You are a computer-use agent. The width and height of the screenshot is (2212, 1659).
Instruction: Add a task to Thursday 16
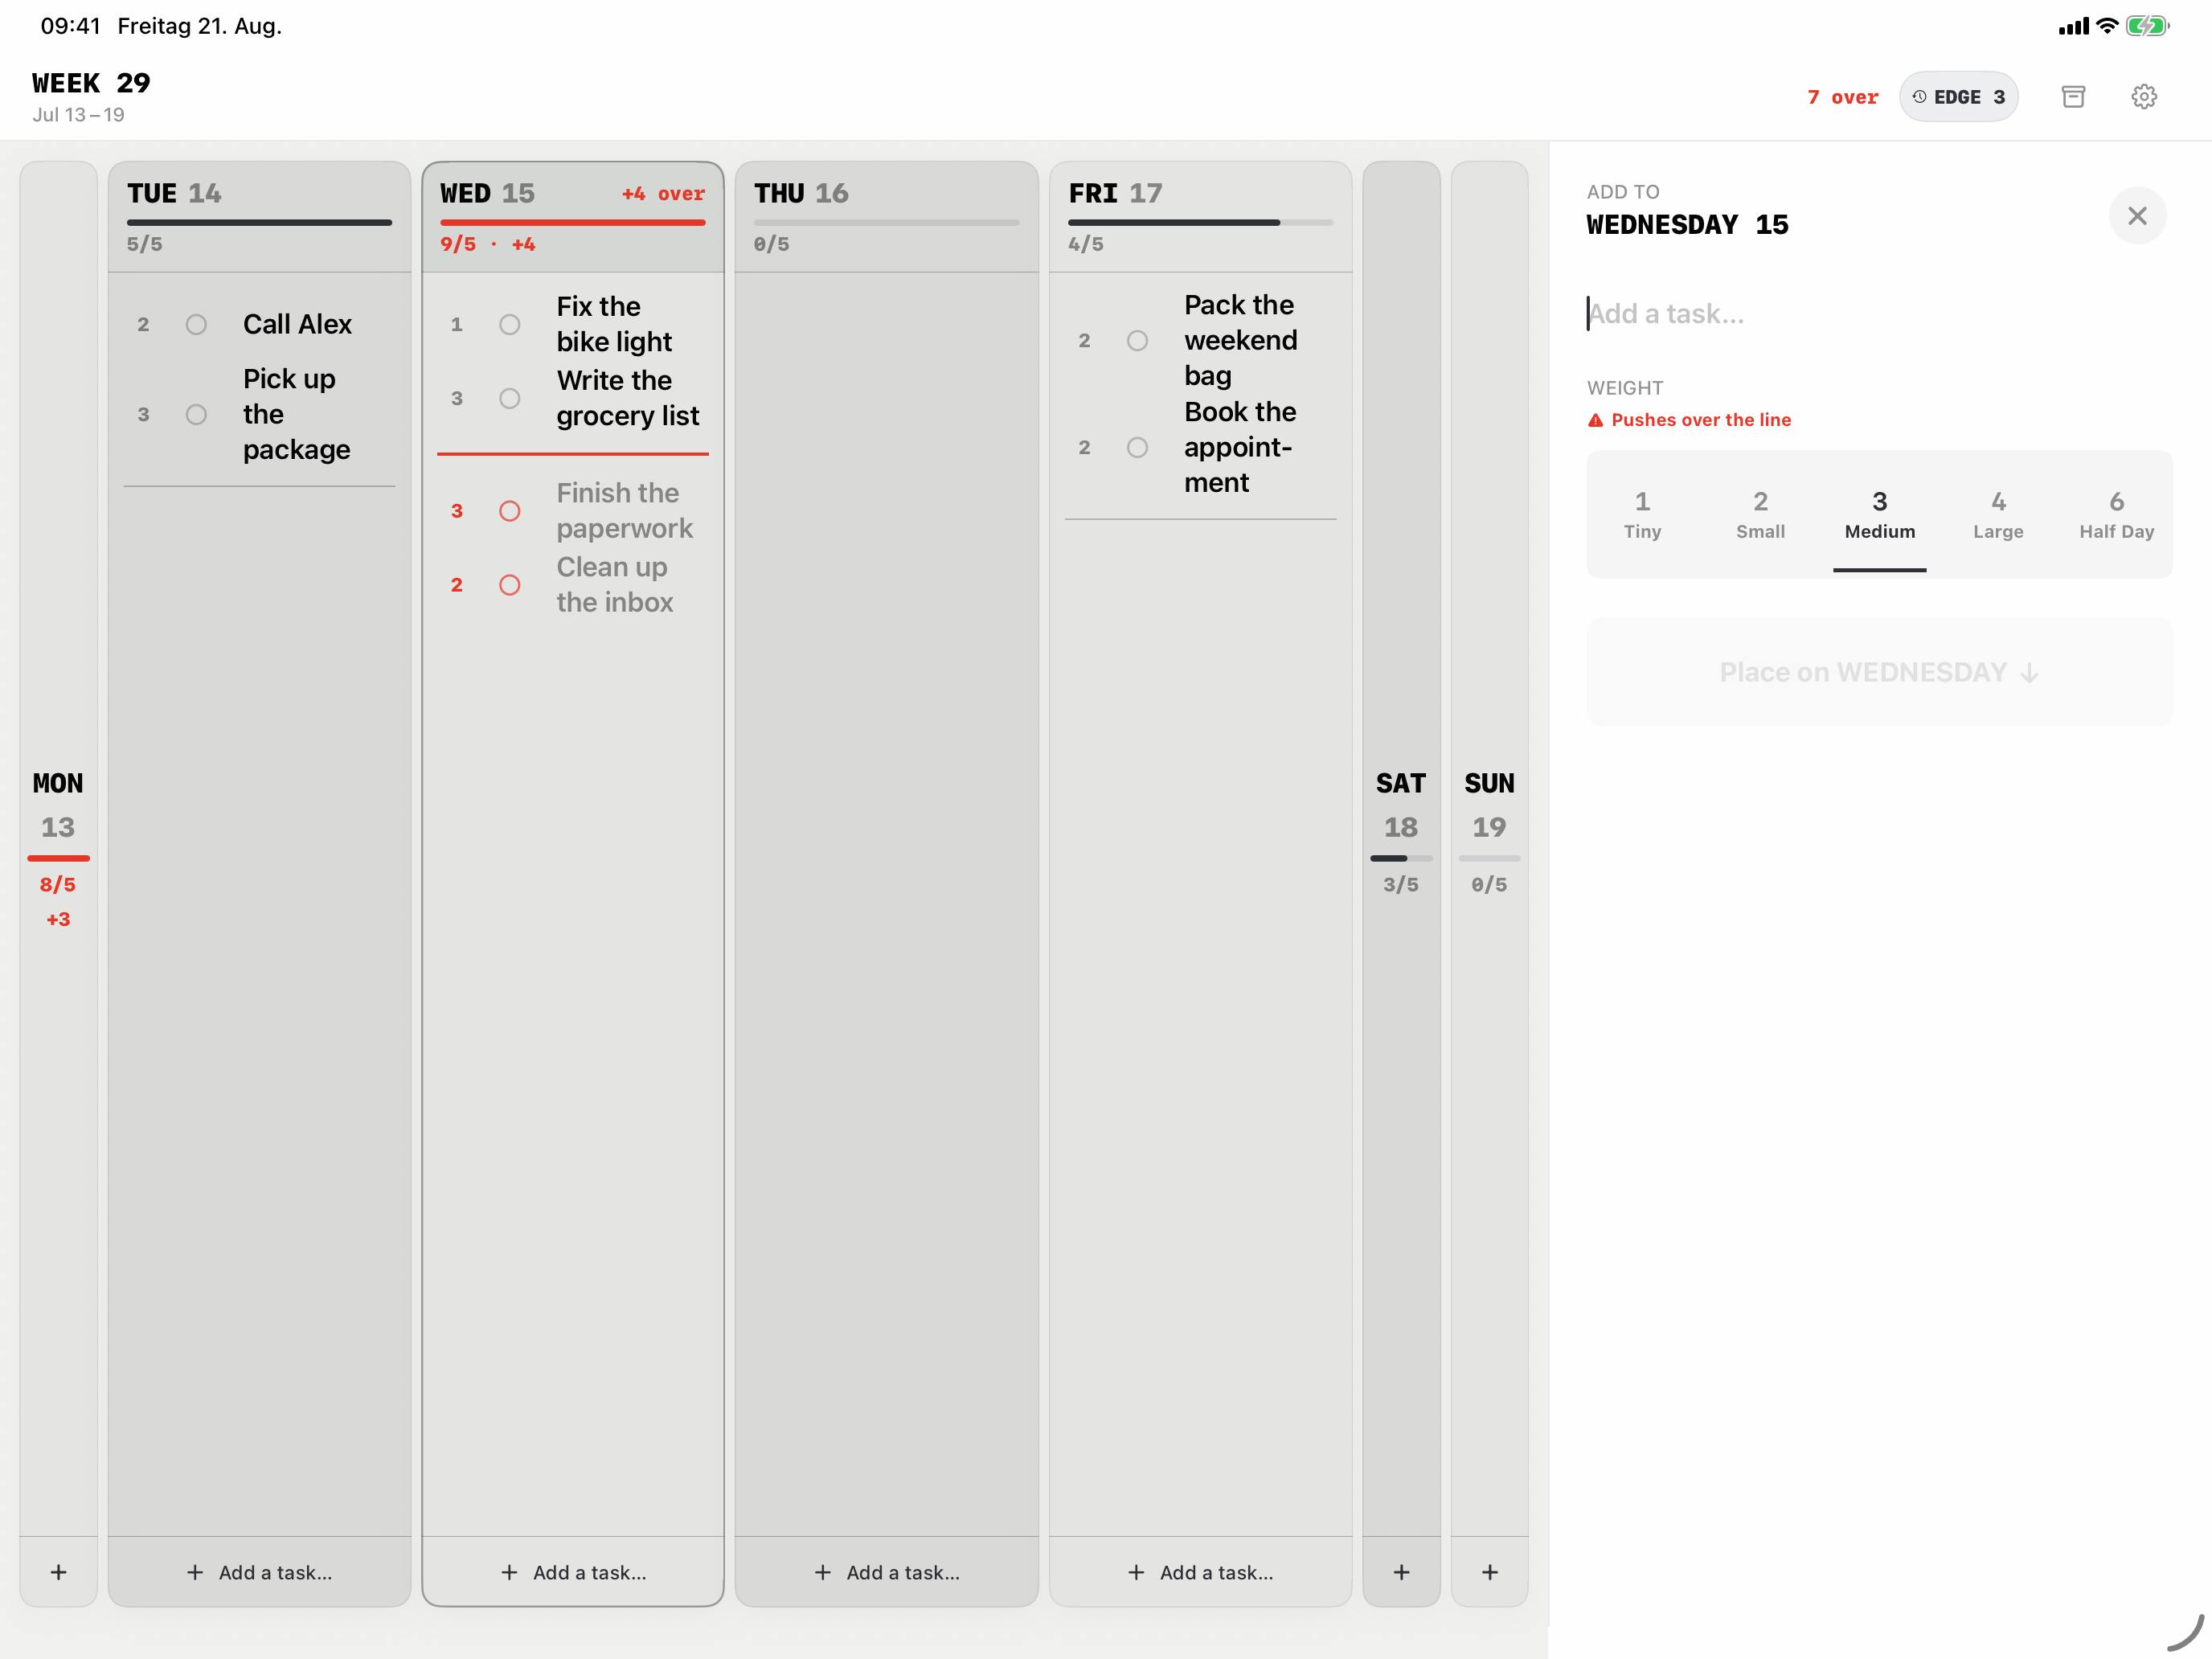(886, 1572)
